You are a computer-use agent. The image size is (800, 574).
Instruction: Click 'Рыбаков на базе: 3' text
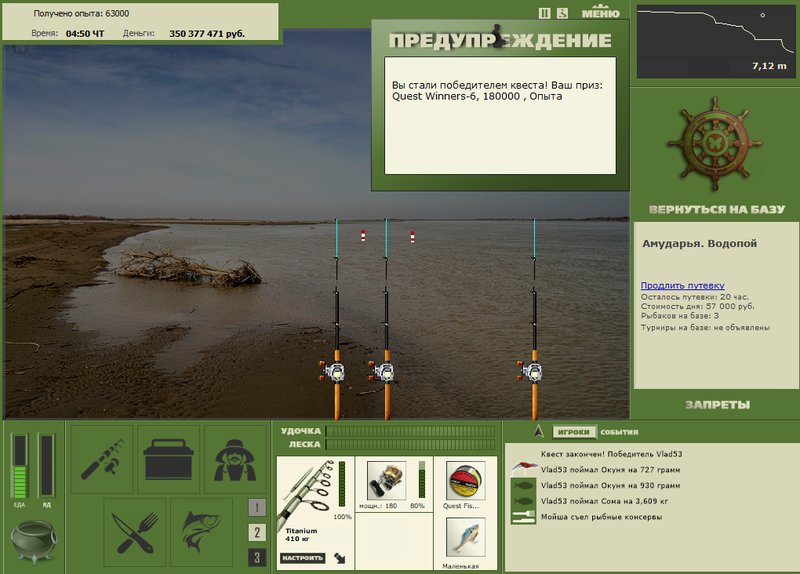(x=680, y=316)
